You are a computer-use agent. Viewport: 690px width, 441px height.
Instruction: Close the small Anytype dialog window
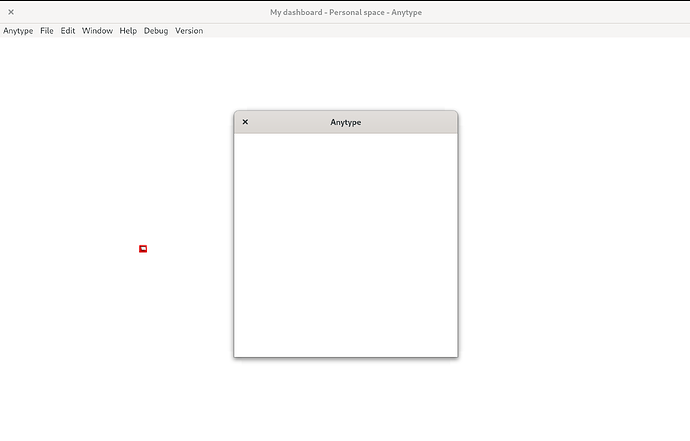(245, 122)
